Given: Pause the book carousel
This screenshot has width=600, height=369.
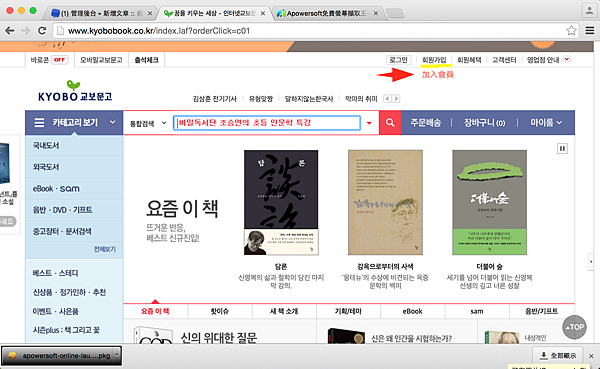Looking at the screenshot, I should click(562, 149).
